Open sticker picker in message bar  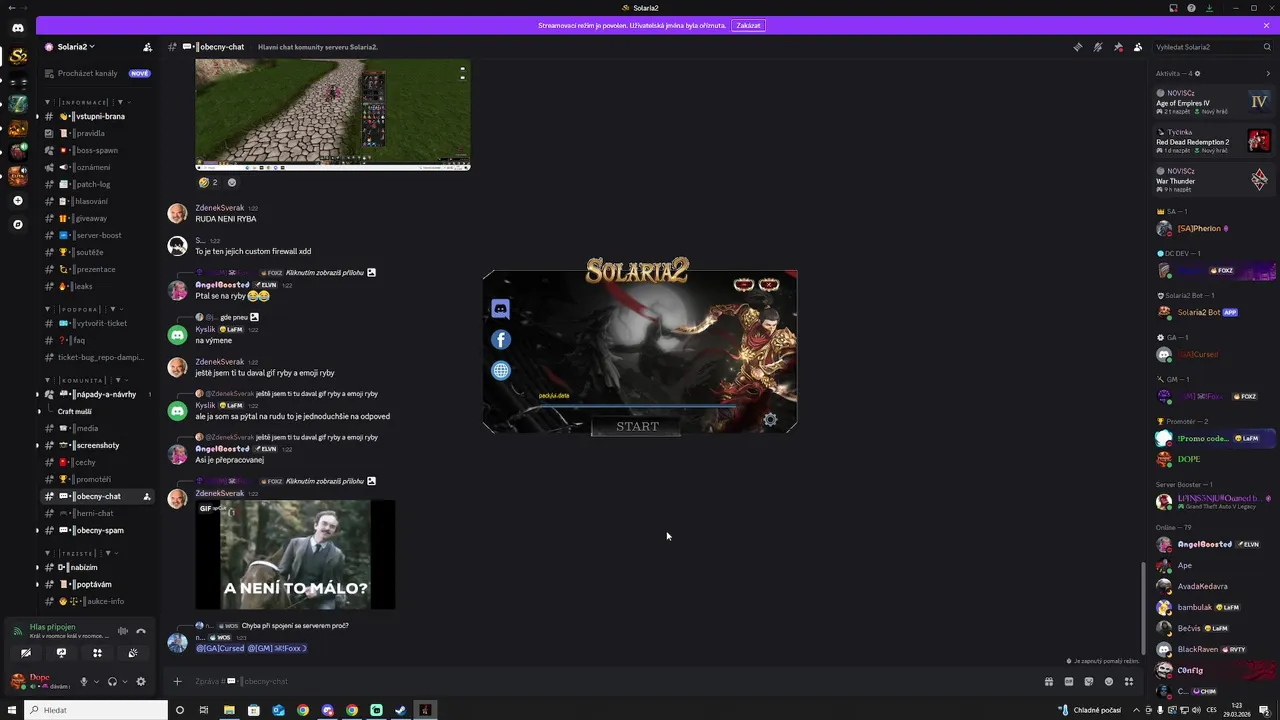[x=1089, y=681]
